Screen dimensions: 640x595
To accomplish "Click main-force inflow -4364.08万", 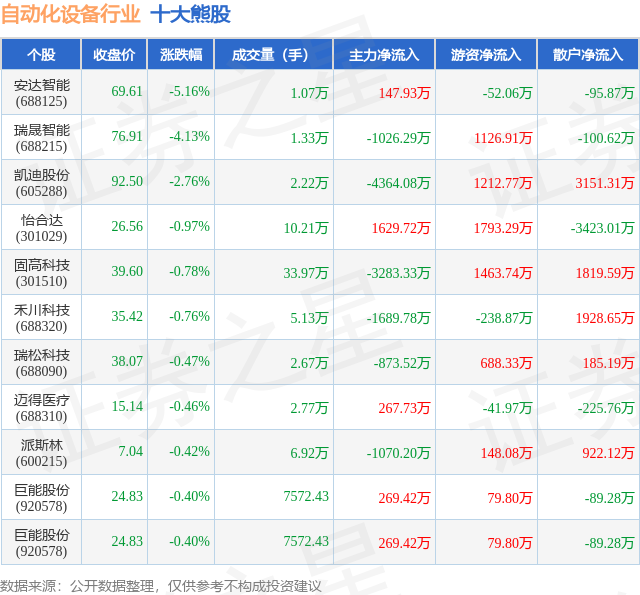I will 398,183.
